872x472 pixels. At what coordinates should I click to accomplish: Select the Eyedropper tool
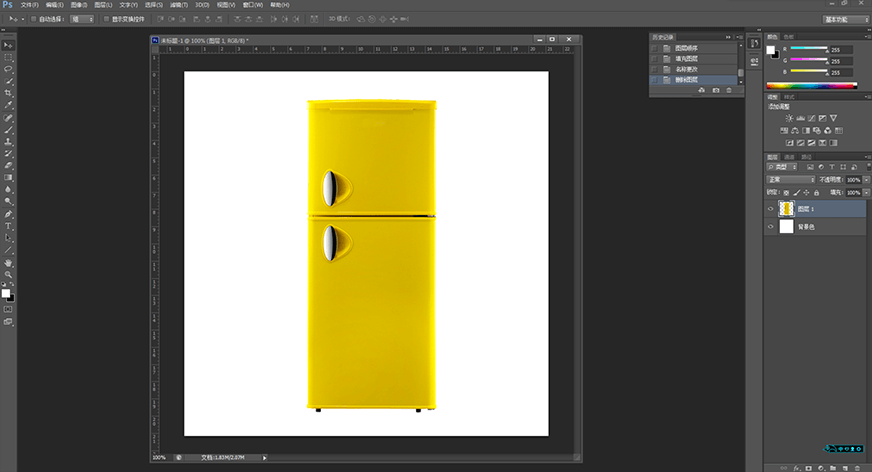click(8, 105)
